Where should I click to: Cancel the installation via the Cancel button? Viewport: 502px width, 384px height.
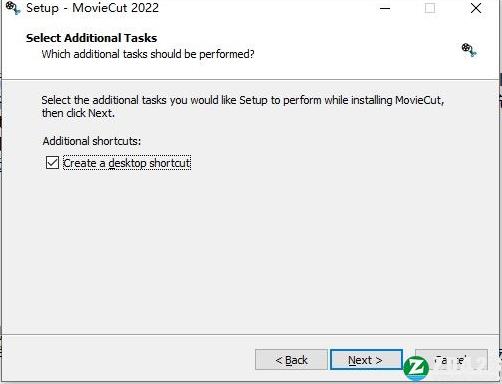coord(451,360)
